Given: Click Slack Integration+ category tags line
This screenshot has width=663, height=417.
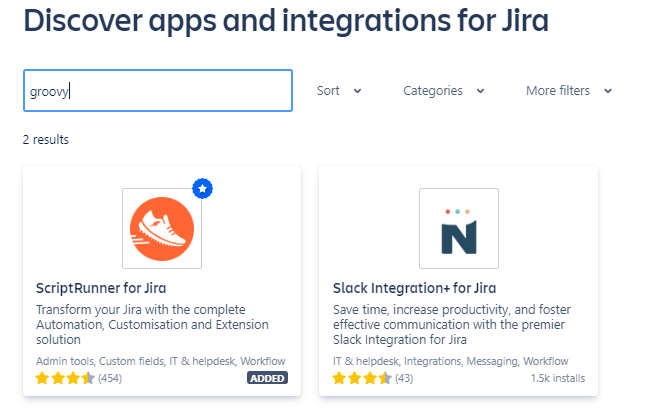Looking at the screenshot, I should click(450, 361).
